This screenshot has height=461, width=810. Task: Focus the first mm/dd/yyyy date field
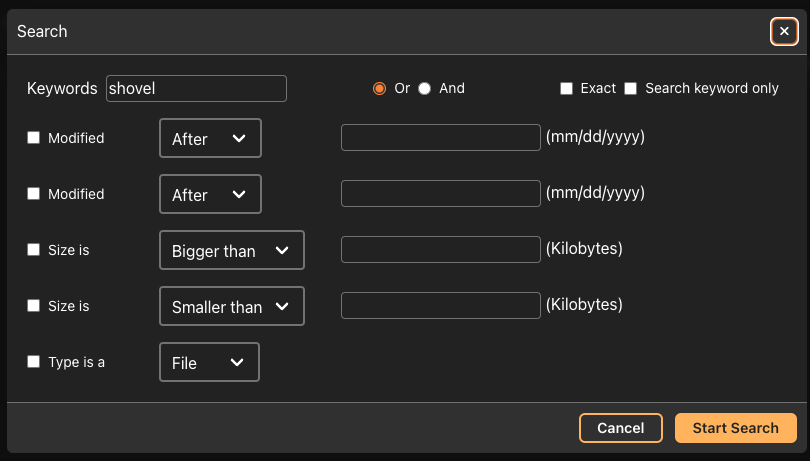[441, 137]
